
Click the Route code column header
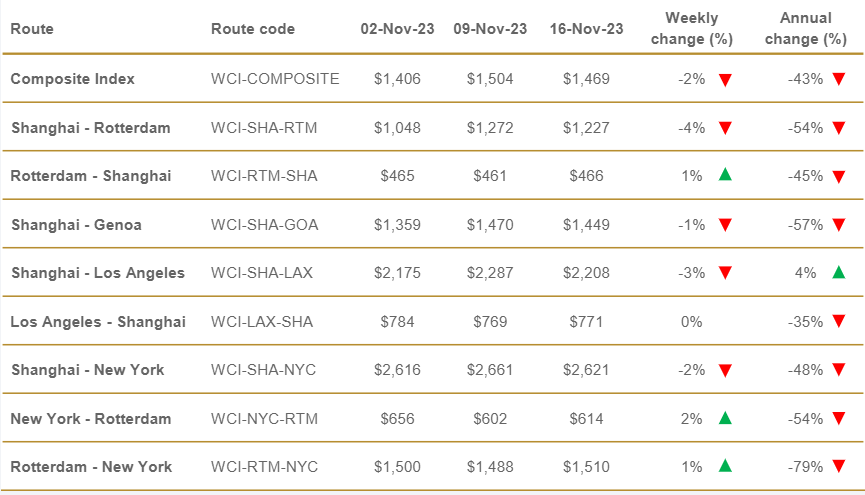click(253, 29)
